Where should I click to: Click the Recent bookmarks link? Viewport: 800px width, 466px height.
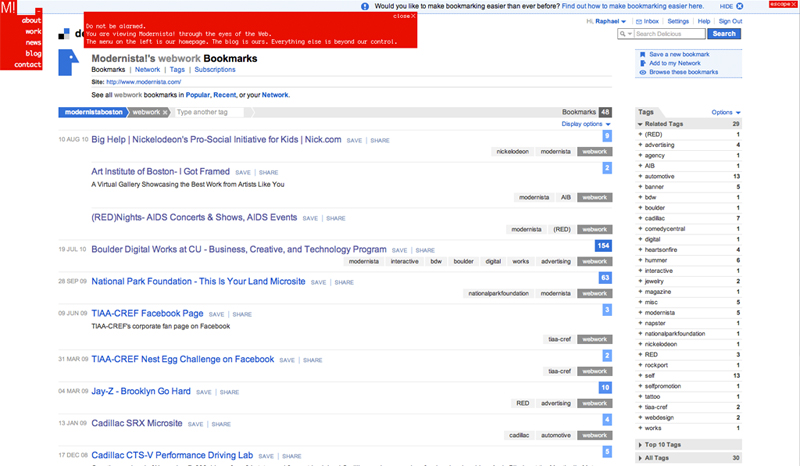224,95
